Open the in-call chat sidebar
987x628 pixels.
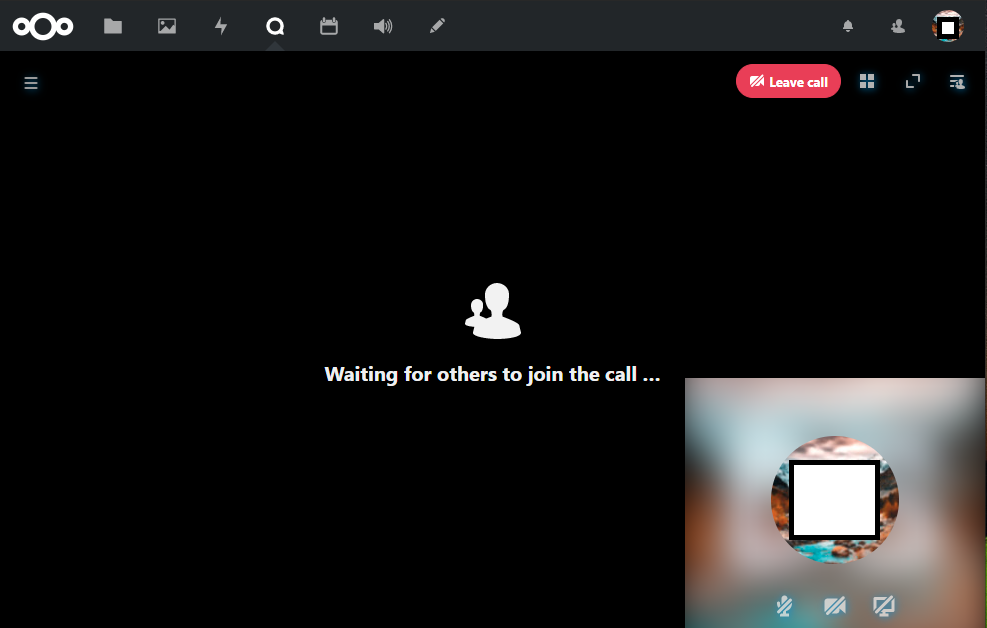(x=956, y=83)
